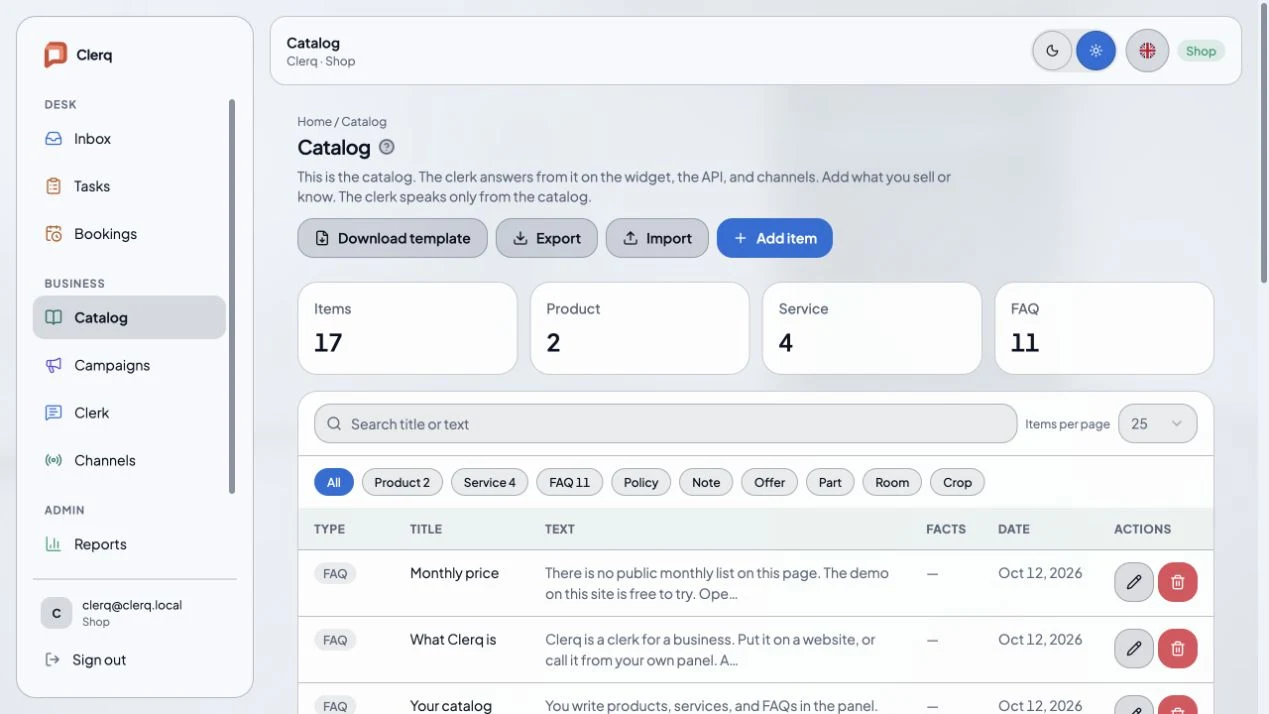Image resolution: width=1269 pixels, height=714 pixels.
Task: Click the TITLE column header
Action: pos(426,529)
